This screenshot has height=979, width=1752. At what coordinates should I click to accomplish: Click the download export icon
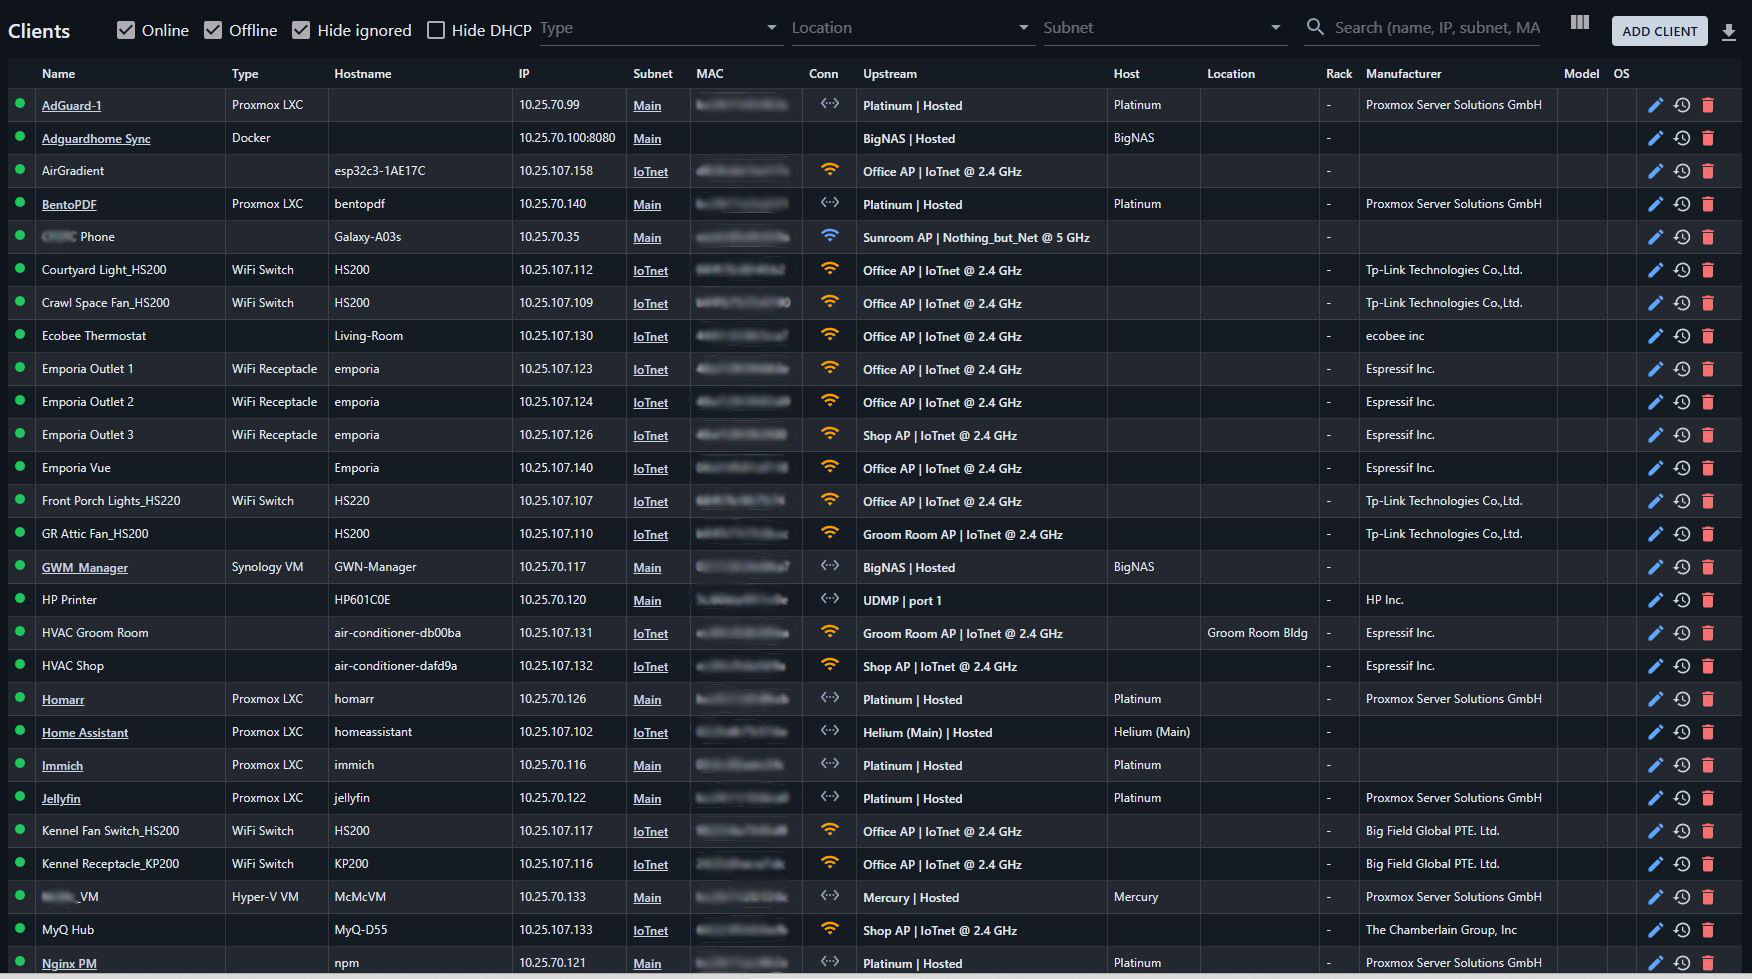pos(1728,32)
